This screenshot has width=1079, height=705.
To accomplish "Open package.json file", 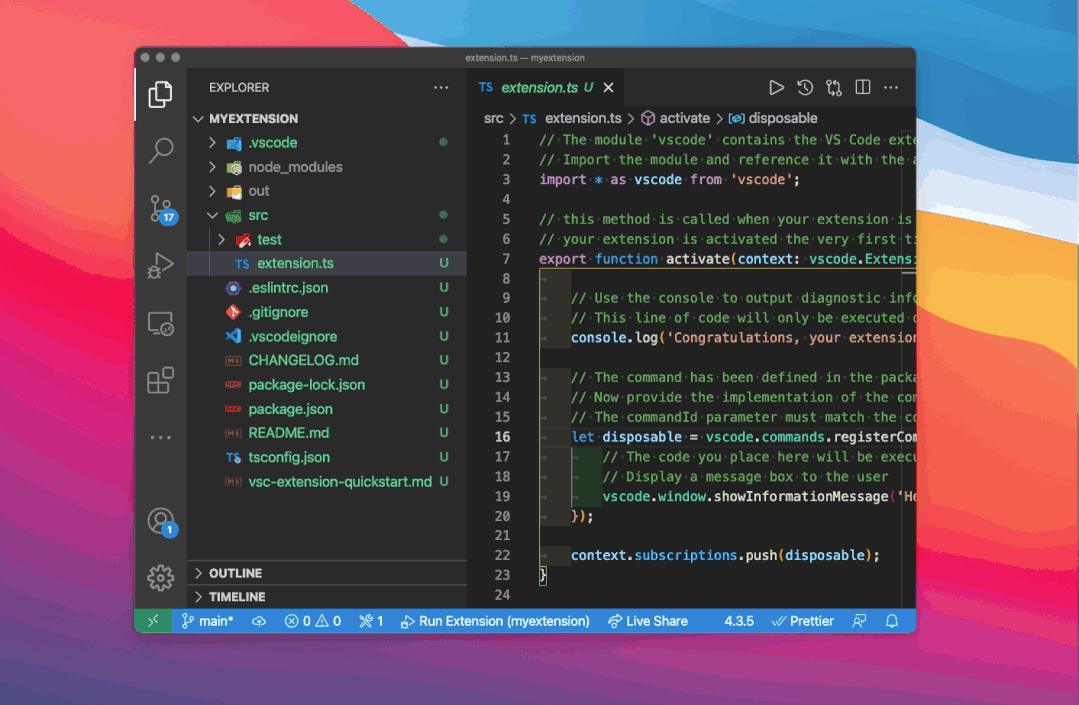I will [x=327, y=409].
